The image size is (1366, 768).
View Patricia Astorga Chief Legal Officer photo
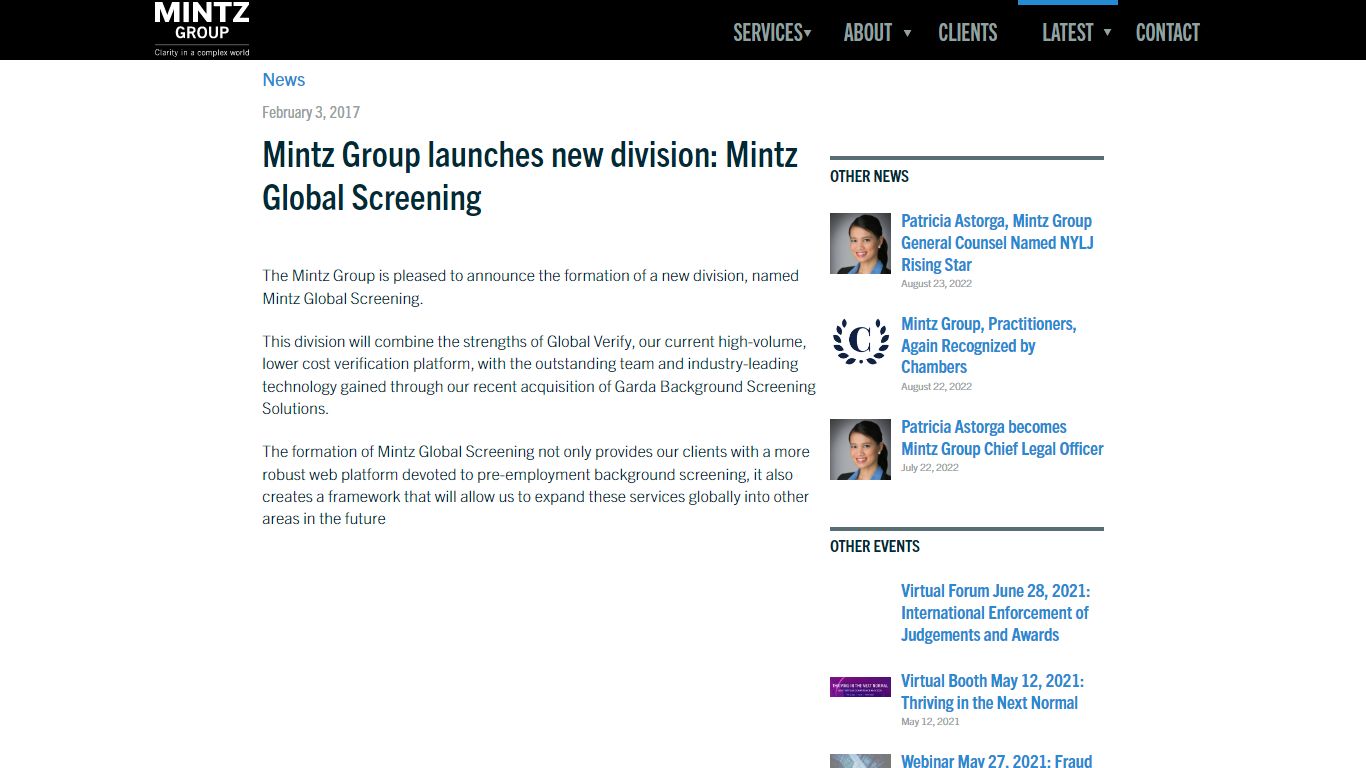tap(860, 449)
